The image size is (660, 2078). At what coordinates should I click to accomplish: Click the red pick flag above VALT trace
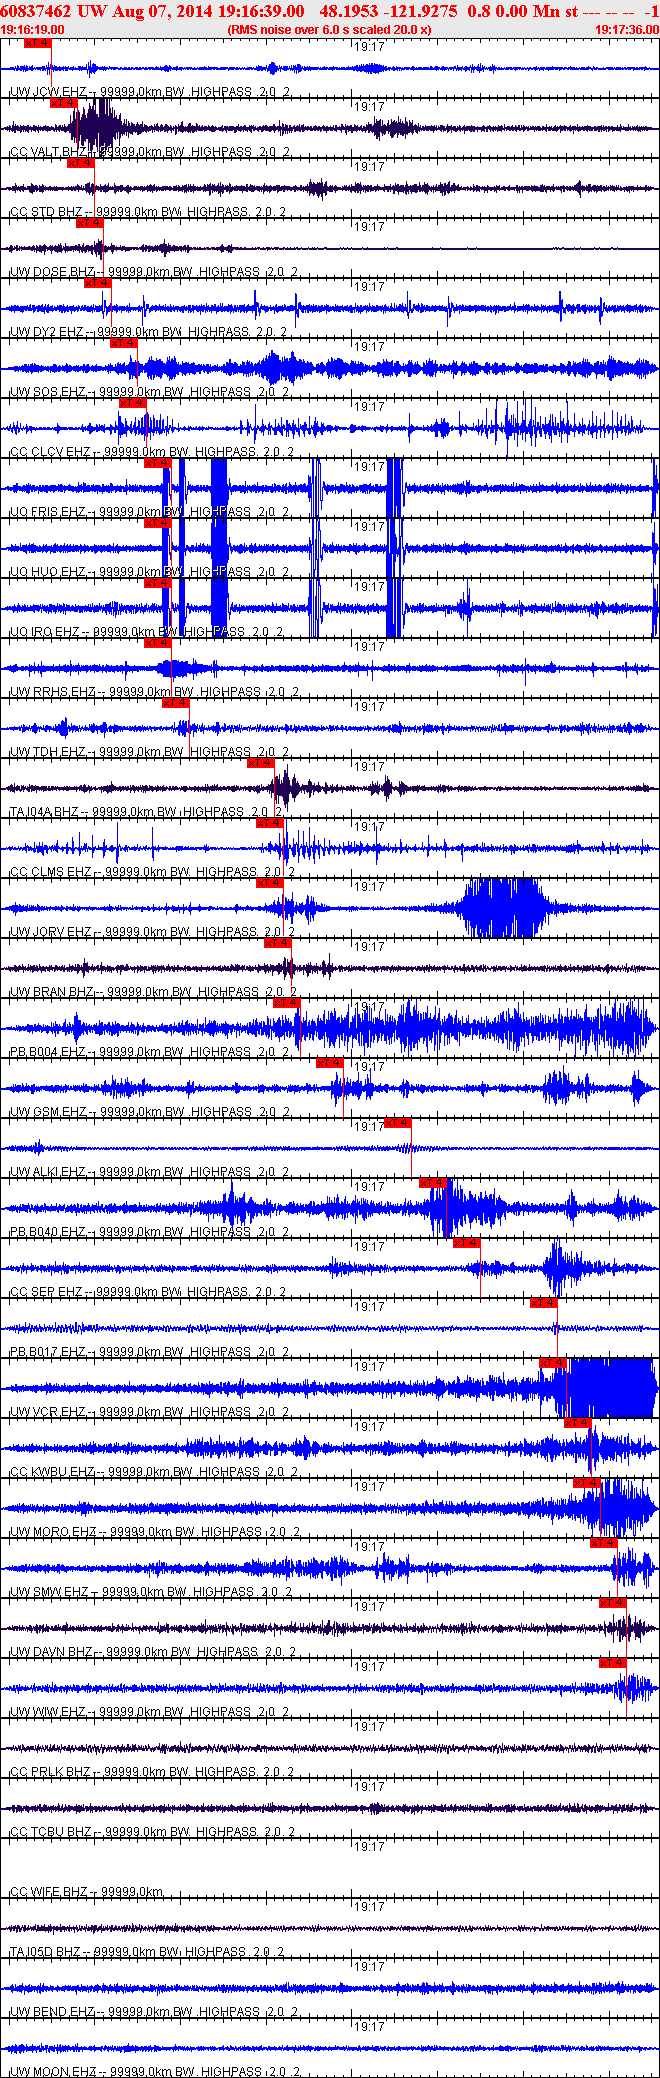[x=63, y=103]
